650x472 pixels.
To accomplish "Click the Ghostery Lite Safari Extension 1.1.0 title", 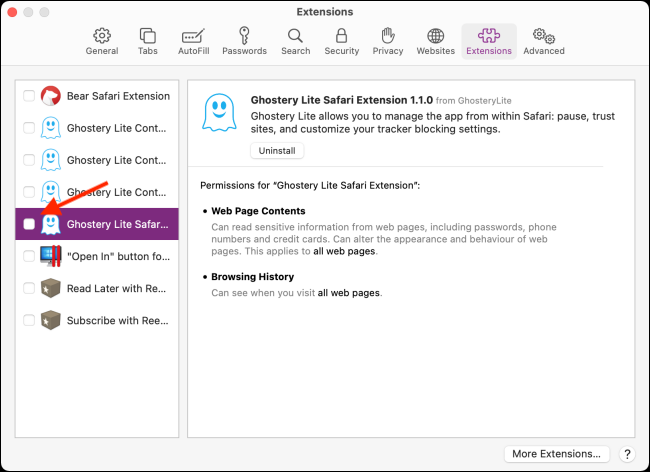I will tap(342, 100).
